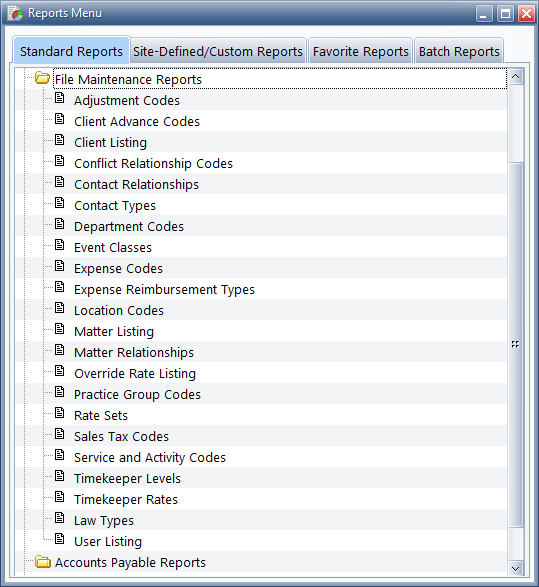Select the Conflict Relationship Codes report
Viewport: 539px width, 587px height.
pyautogui.click(x=153, y=164)
